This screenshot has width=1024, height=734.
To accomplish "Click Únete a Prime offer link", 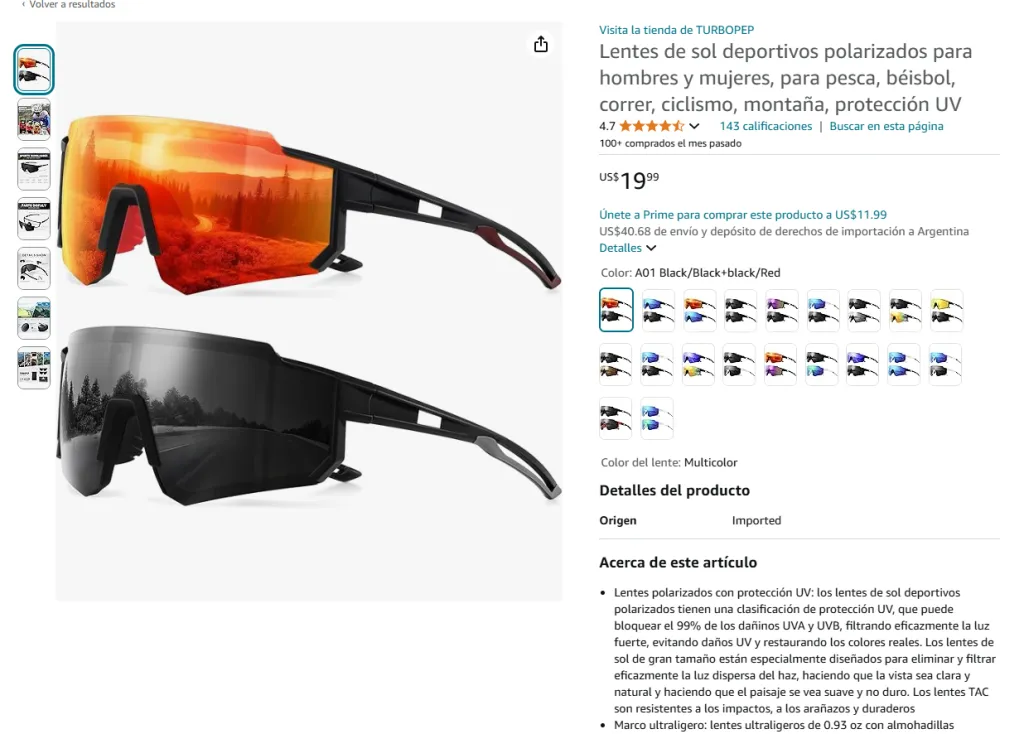I will tap(743, 215).
